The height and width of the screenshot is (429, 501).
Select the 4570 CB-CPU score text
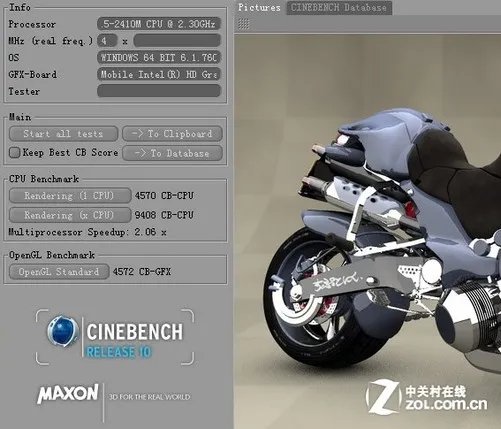point(164,196)
